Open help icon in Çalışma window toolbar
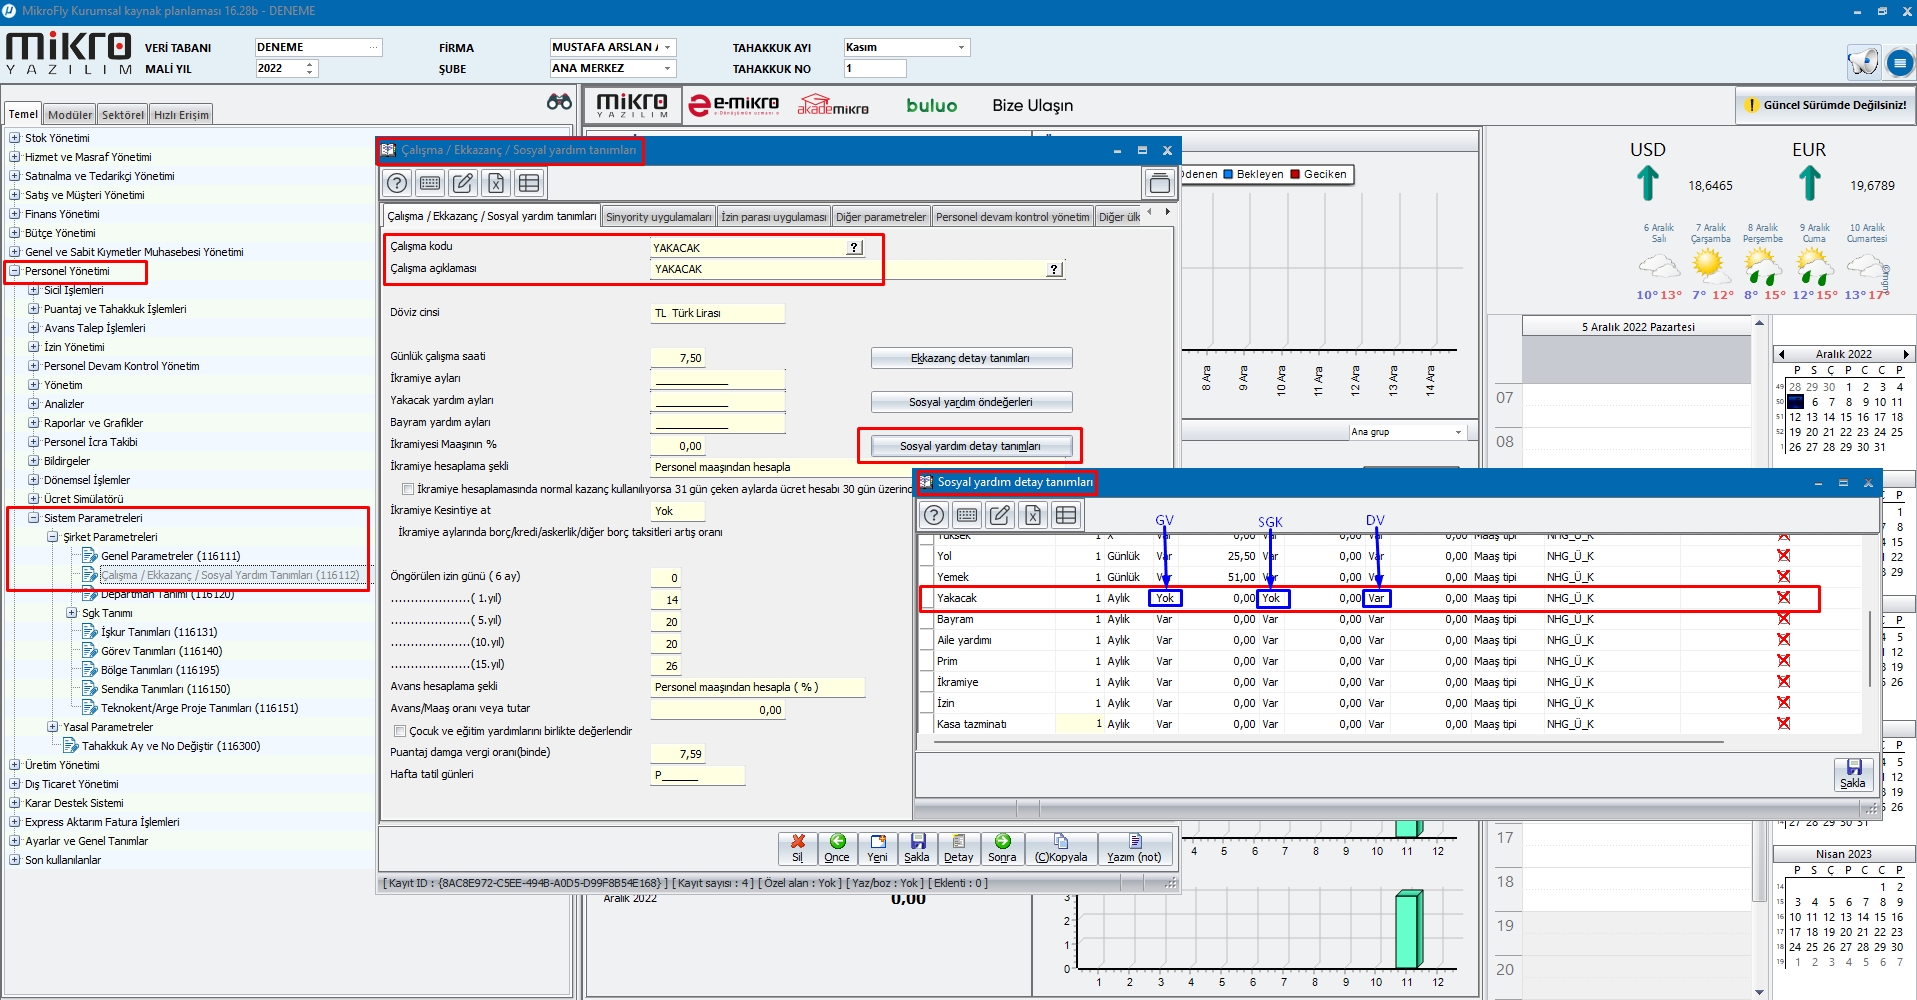Screen dimensions: 1917x1000 point(397,183)
